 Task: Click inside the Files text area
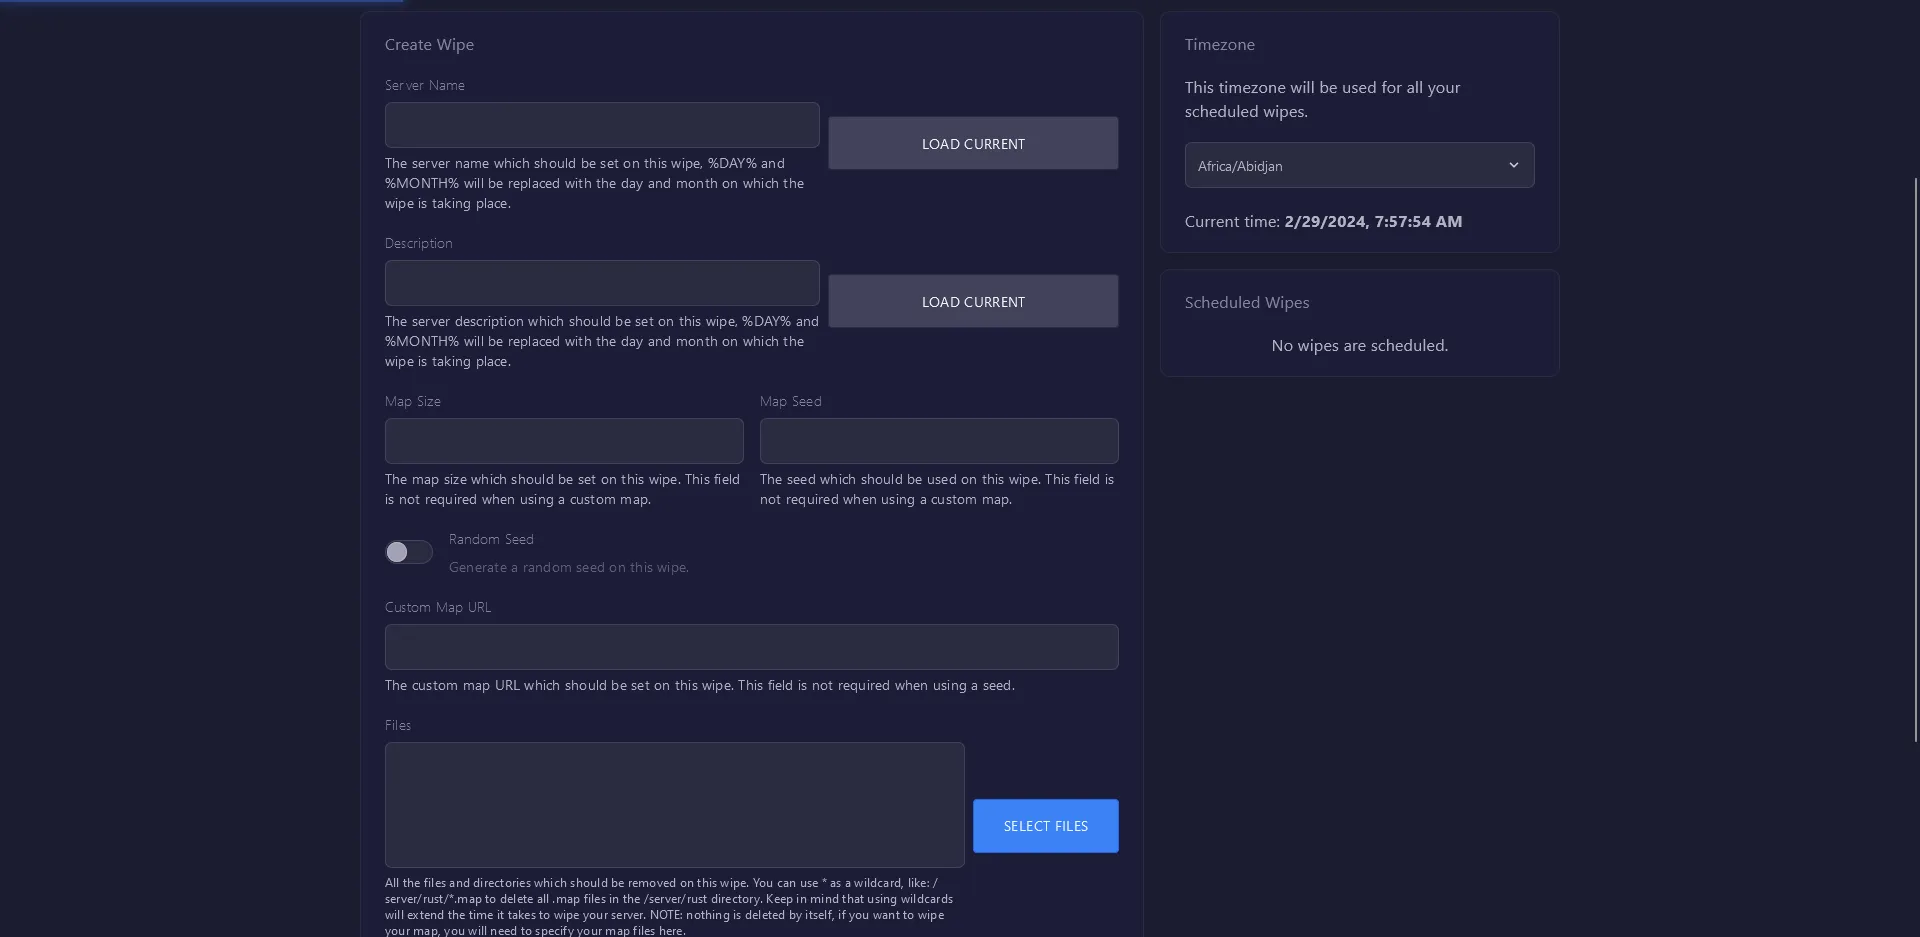click(674, 804)
